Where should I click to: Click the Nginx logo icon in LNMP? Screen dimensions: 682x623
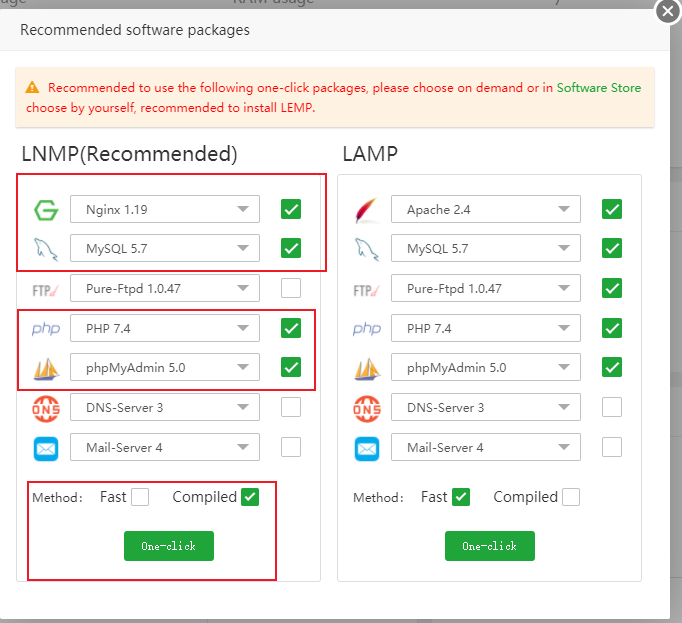[46, 210]
